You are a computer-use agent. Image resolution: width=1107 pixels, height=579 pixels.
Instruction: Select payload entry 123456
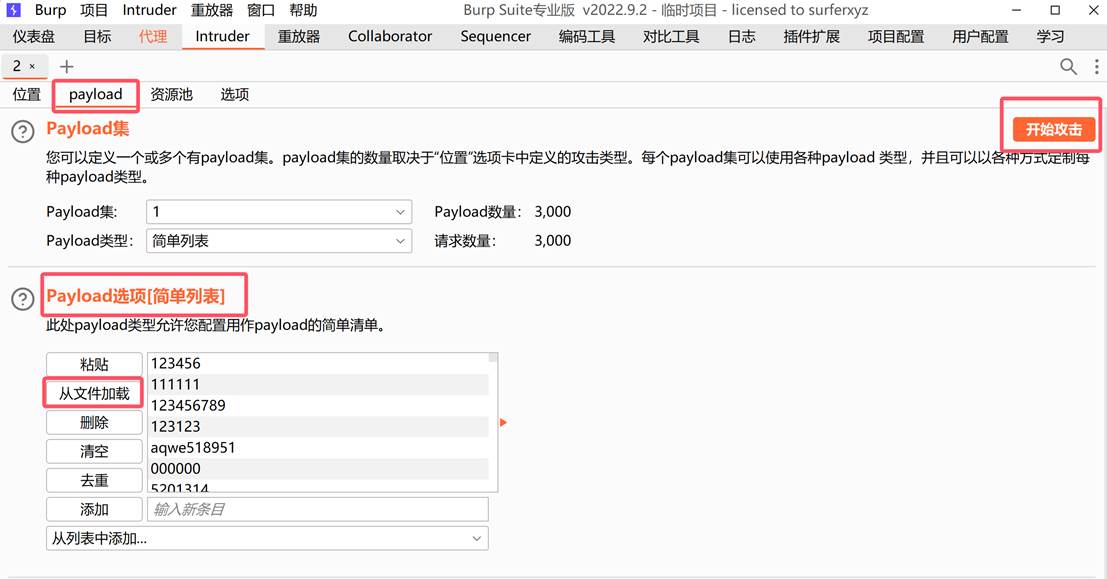coord(318,364)
